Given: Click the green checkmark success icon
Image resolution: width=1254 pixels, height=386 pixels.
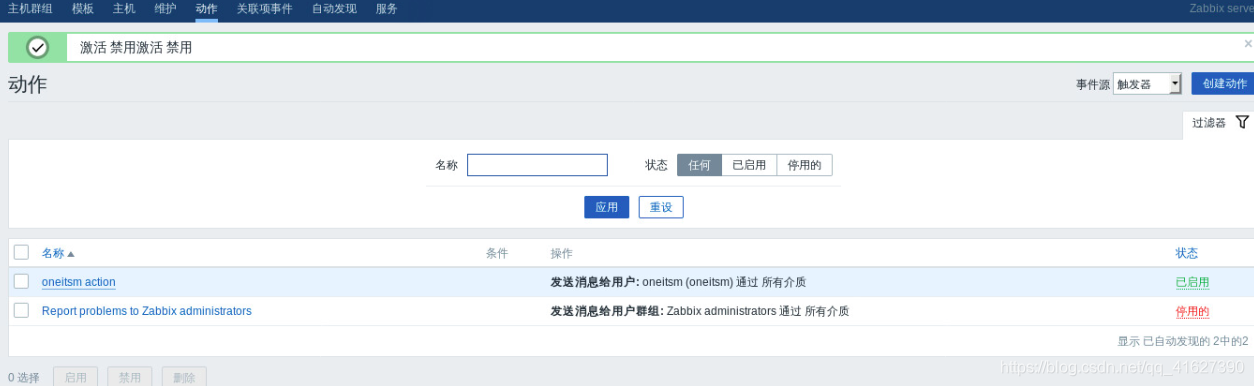Looking at the screenshot, I should [37, 47].
